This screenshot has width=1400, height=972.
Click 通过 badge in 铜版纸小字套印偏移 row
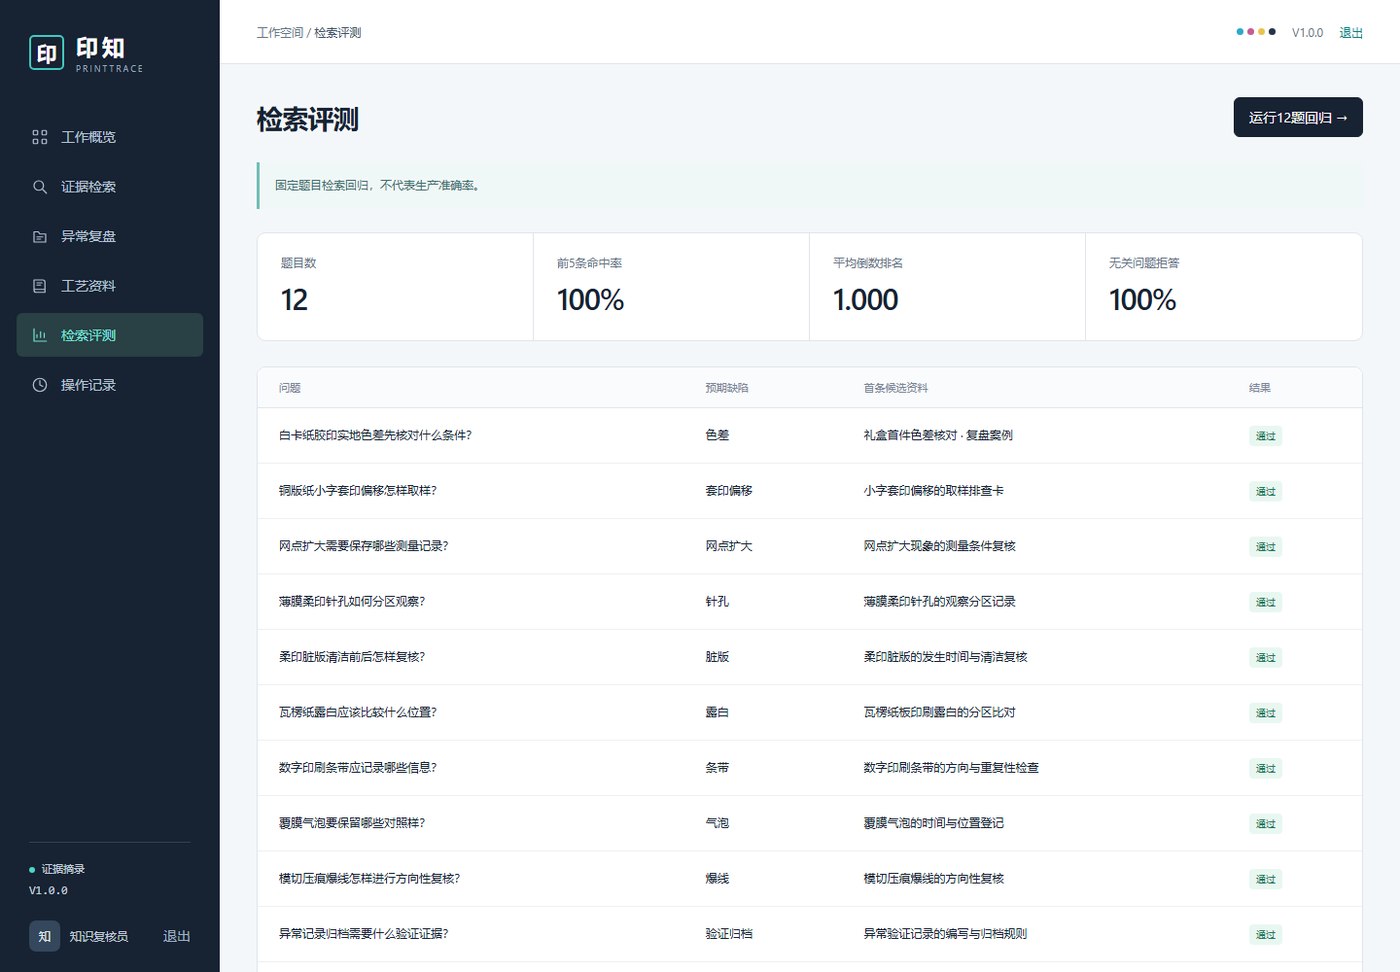(x=1265, y=491)
